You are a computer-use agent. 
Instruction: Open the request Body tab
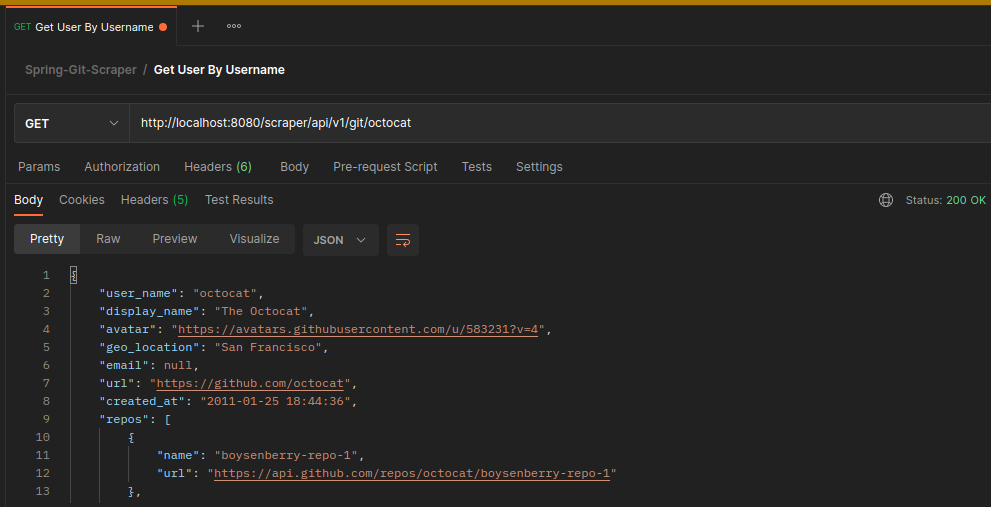point(295,167)
